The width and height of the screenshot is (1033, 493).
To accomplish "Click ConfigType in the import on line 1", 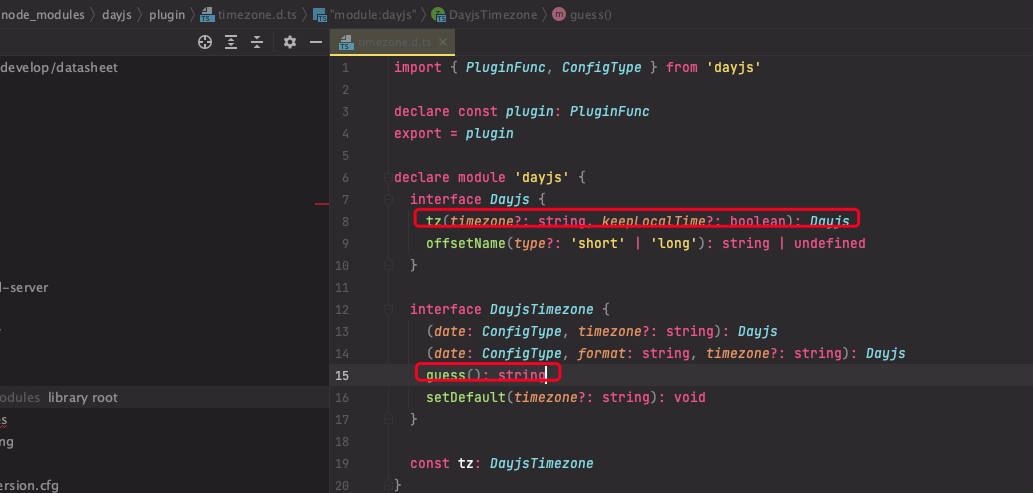I will click(x=601, y=67).
